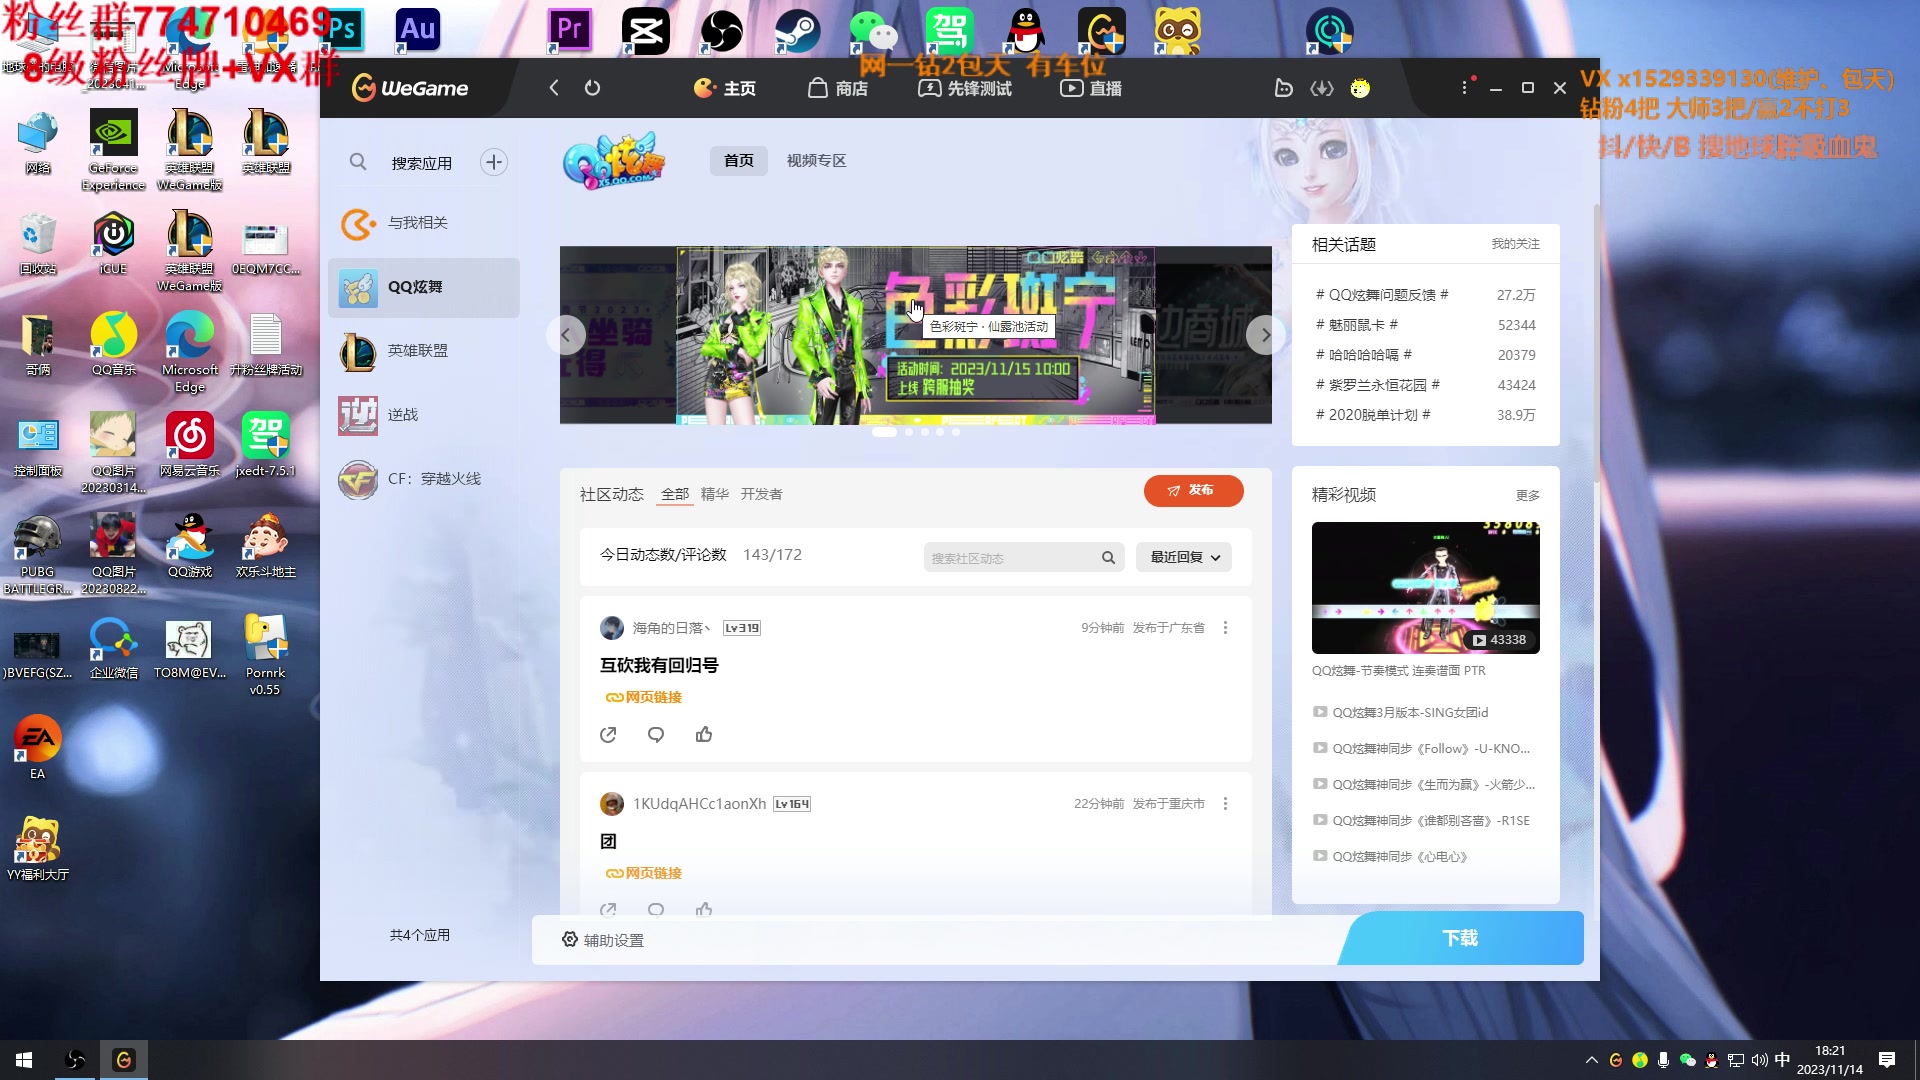The image size is (1920, 1080).
Task: Open the 商店 store tab
Action: 838,88
